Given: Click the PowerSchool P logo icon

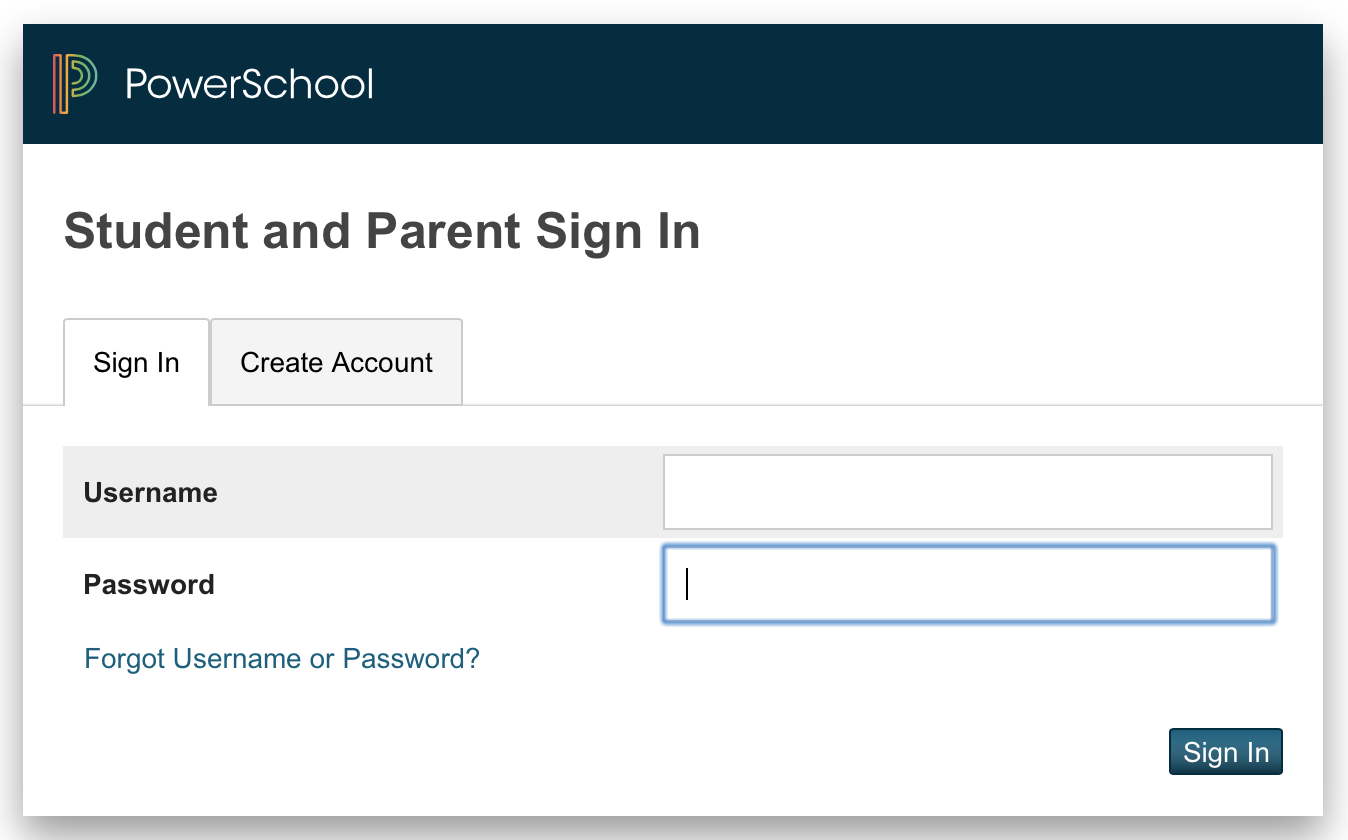Looking at the screenshot, I should [x=75, y=84].
